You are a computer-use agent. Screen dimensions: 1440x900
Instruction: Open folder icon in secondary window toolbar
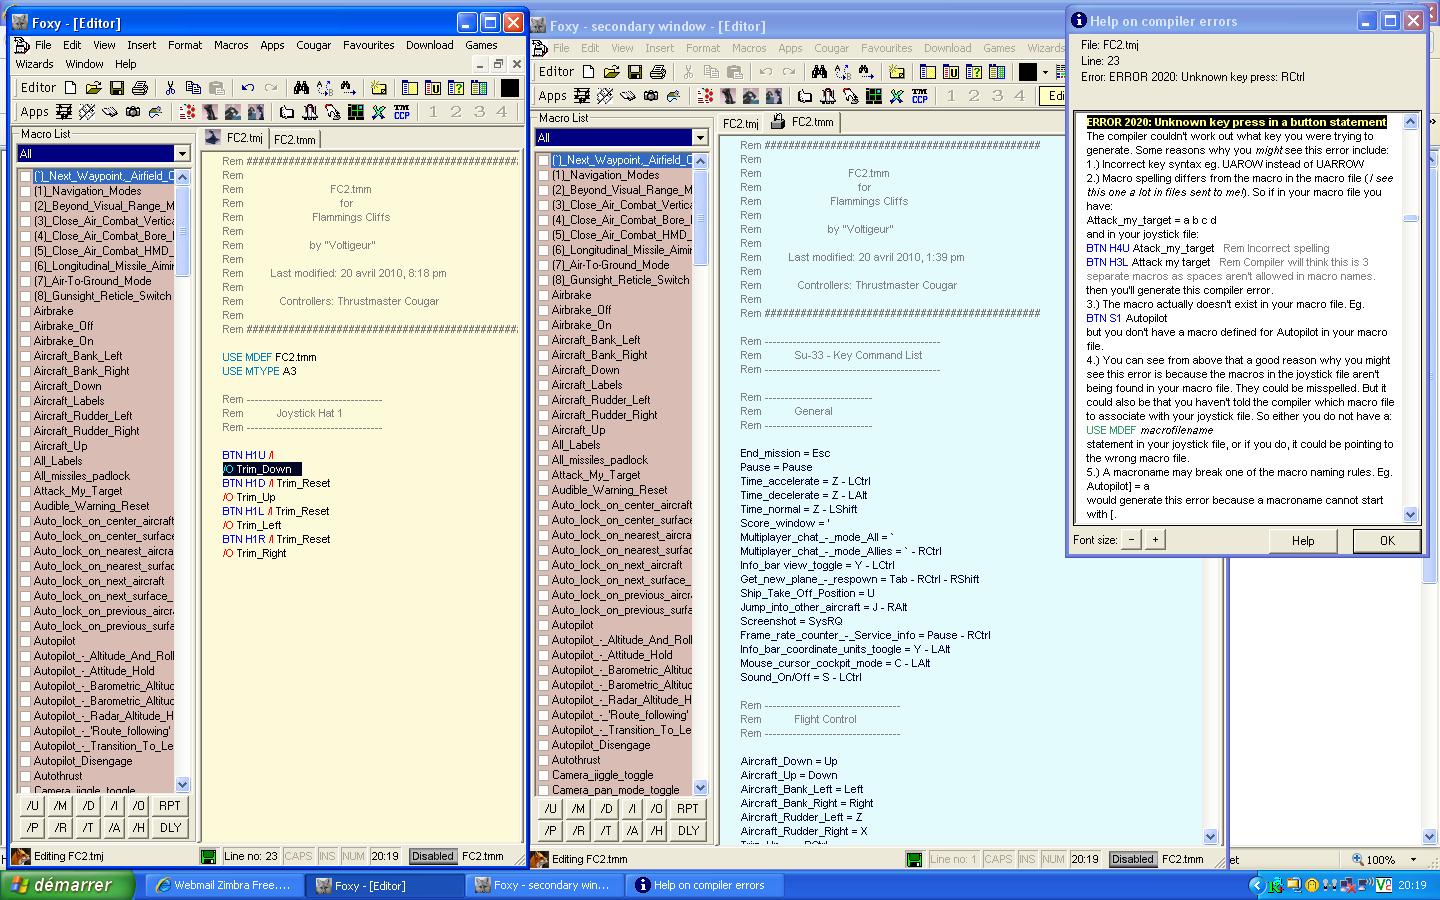(612, 72)
